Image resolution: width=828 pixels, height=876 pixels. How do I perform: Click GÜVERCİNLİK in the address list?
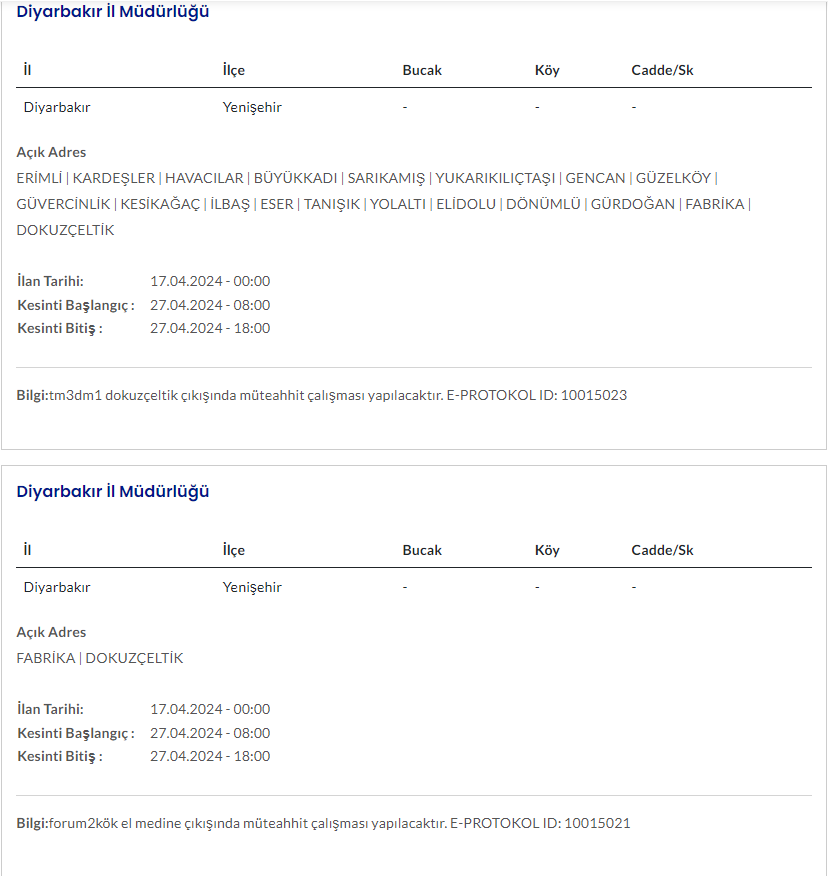coord(64,204)
